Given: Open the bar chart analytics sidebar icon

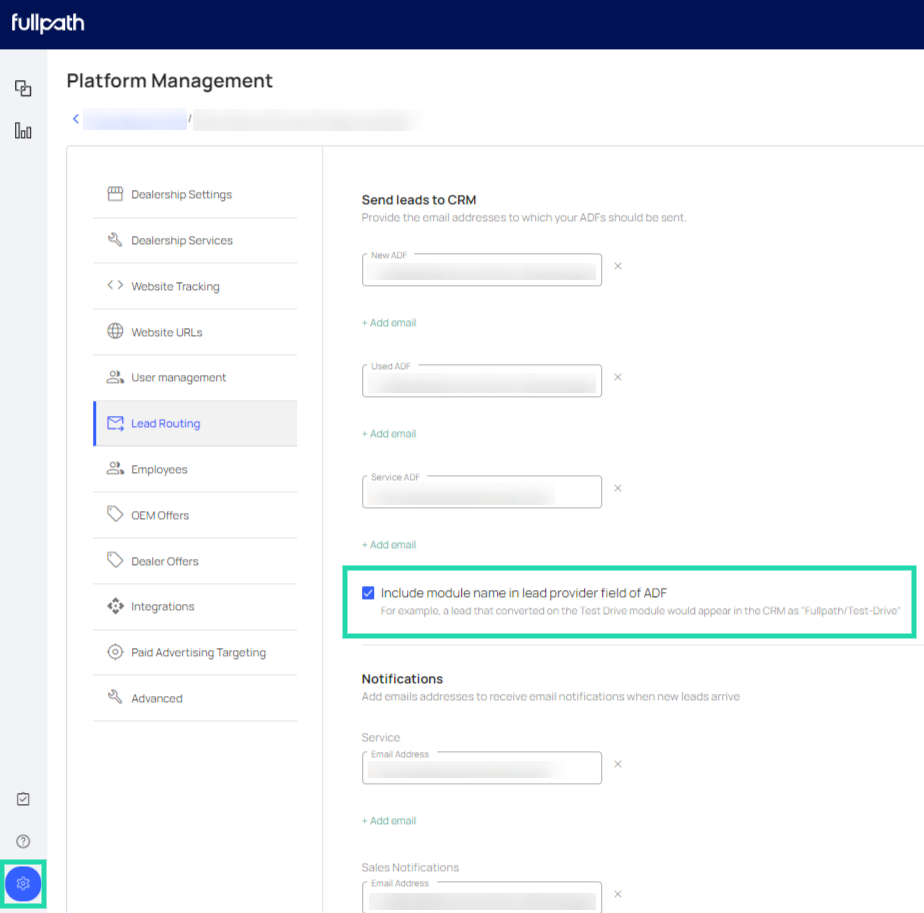Looking at the screenshot, I should 23,131.
